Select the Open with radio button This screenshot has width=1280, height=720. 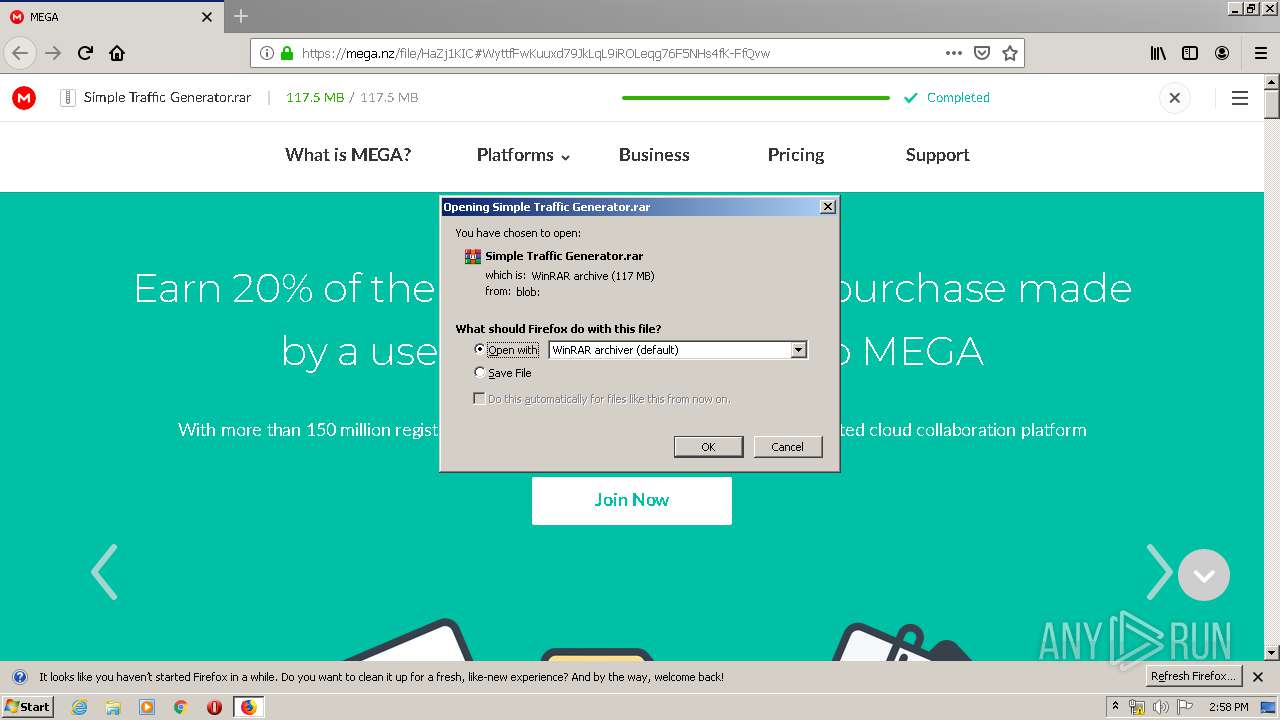pos(480,349)
